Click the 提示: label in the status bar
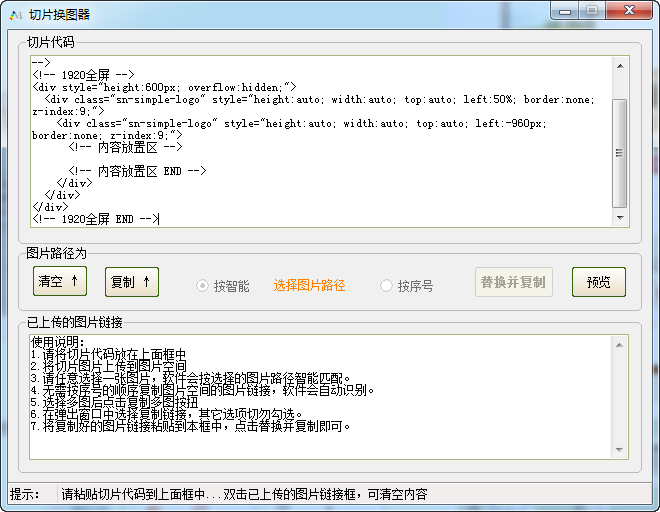Screen dimensions: 660x512 pos(24,494)
